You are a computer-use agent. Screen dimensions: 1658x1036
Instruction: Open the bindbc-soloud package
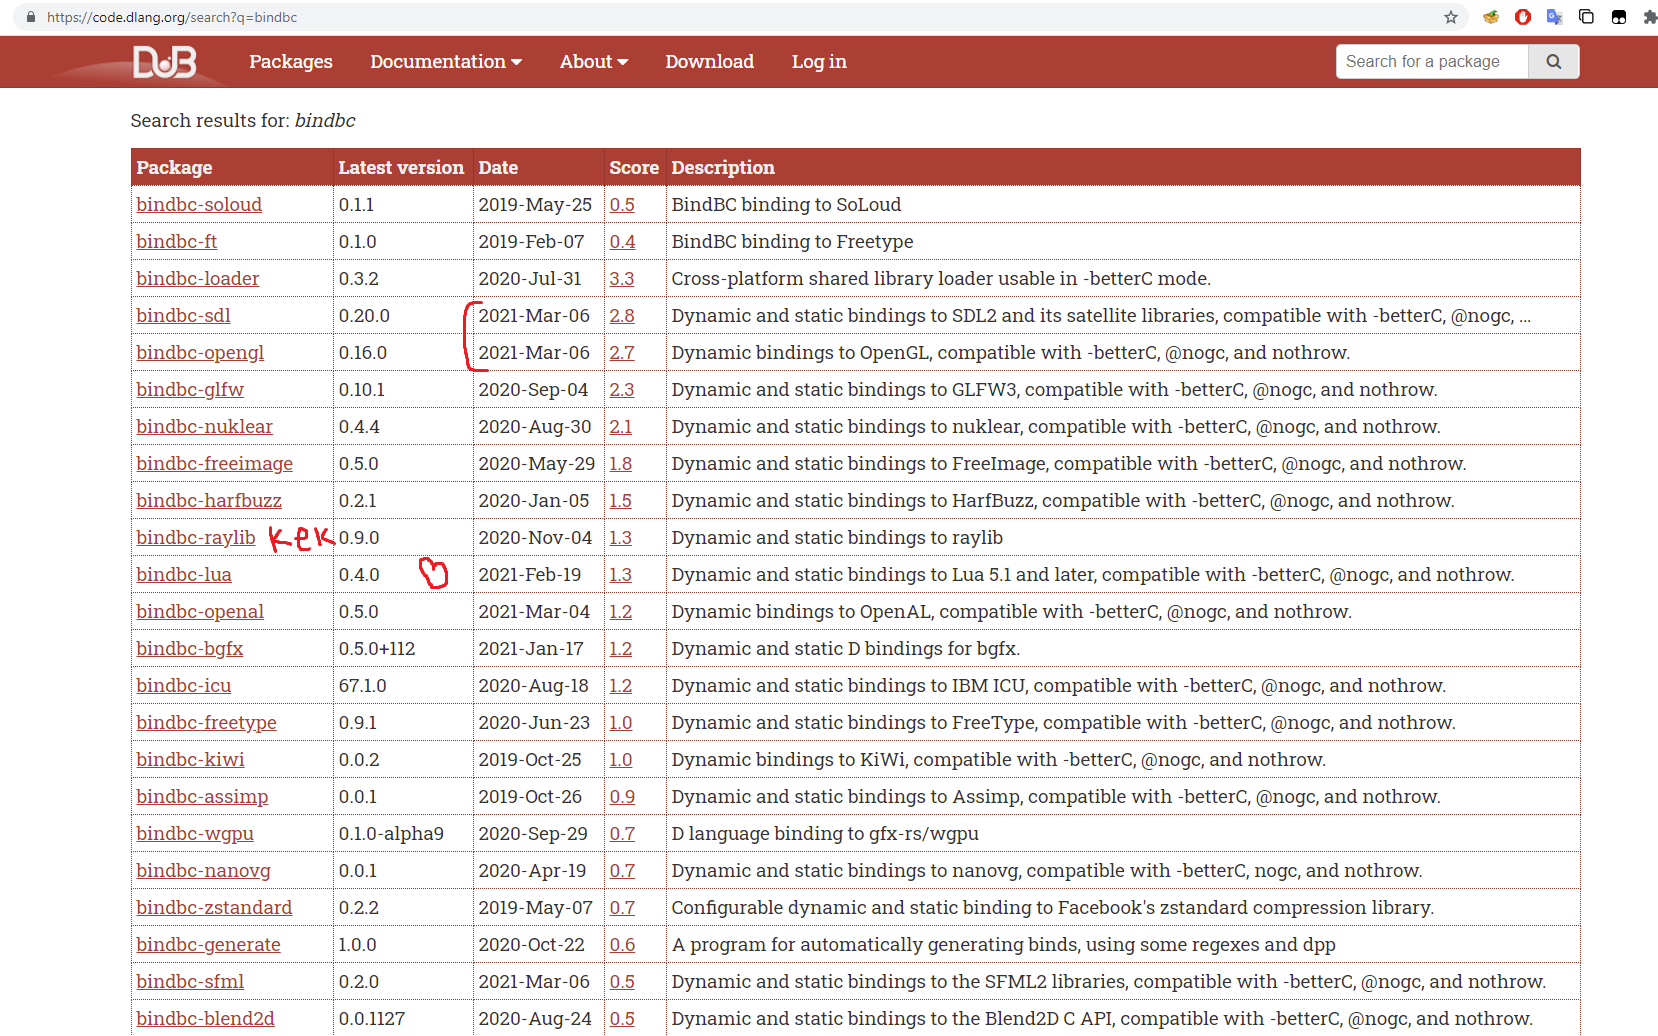199,205
